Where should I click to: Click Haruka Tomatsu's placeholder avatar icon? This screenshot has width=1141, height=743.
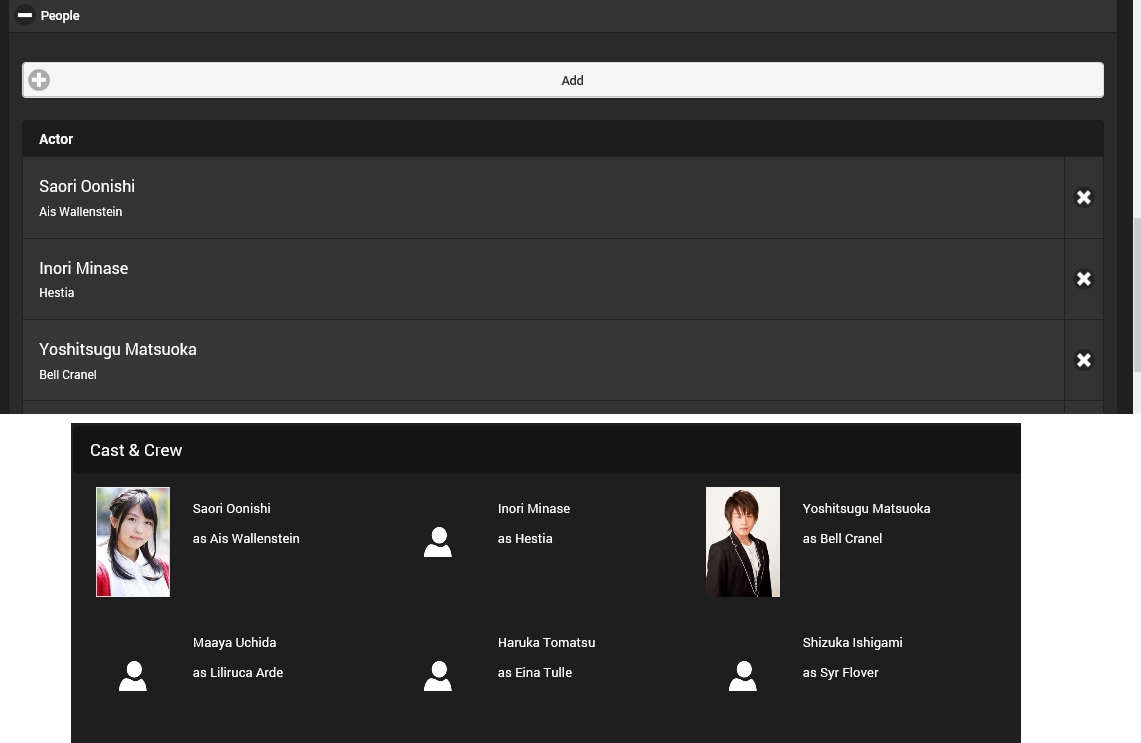point(438,676)
